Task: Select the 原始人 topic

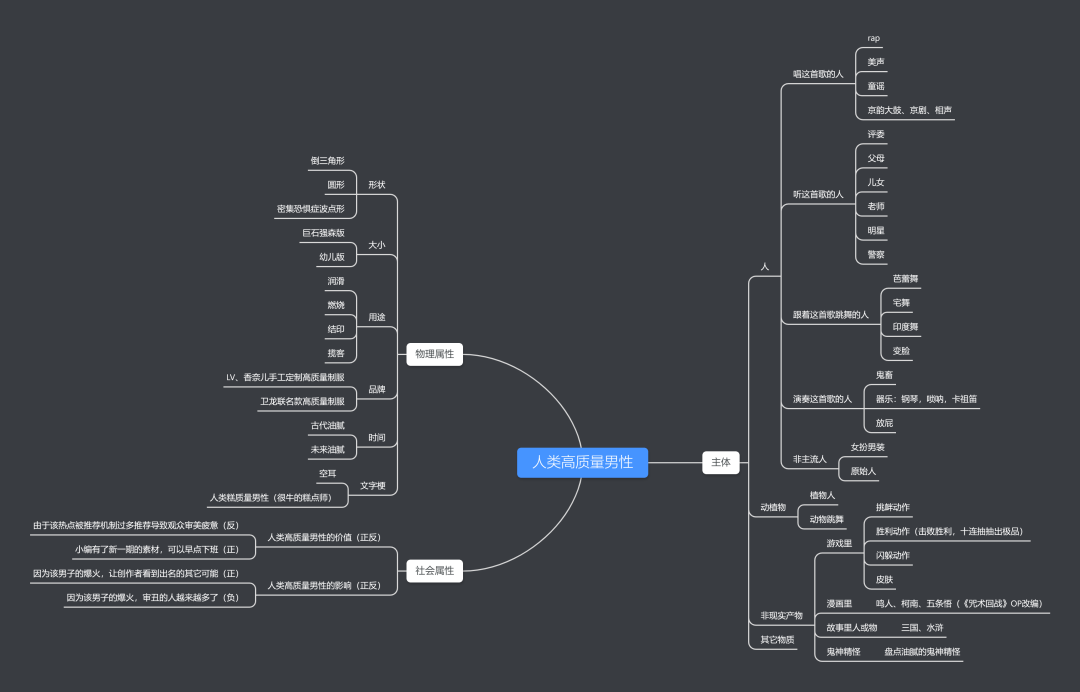Action: point(863,471)
